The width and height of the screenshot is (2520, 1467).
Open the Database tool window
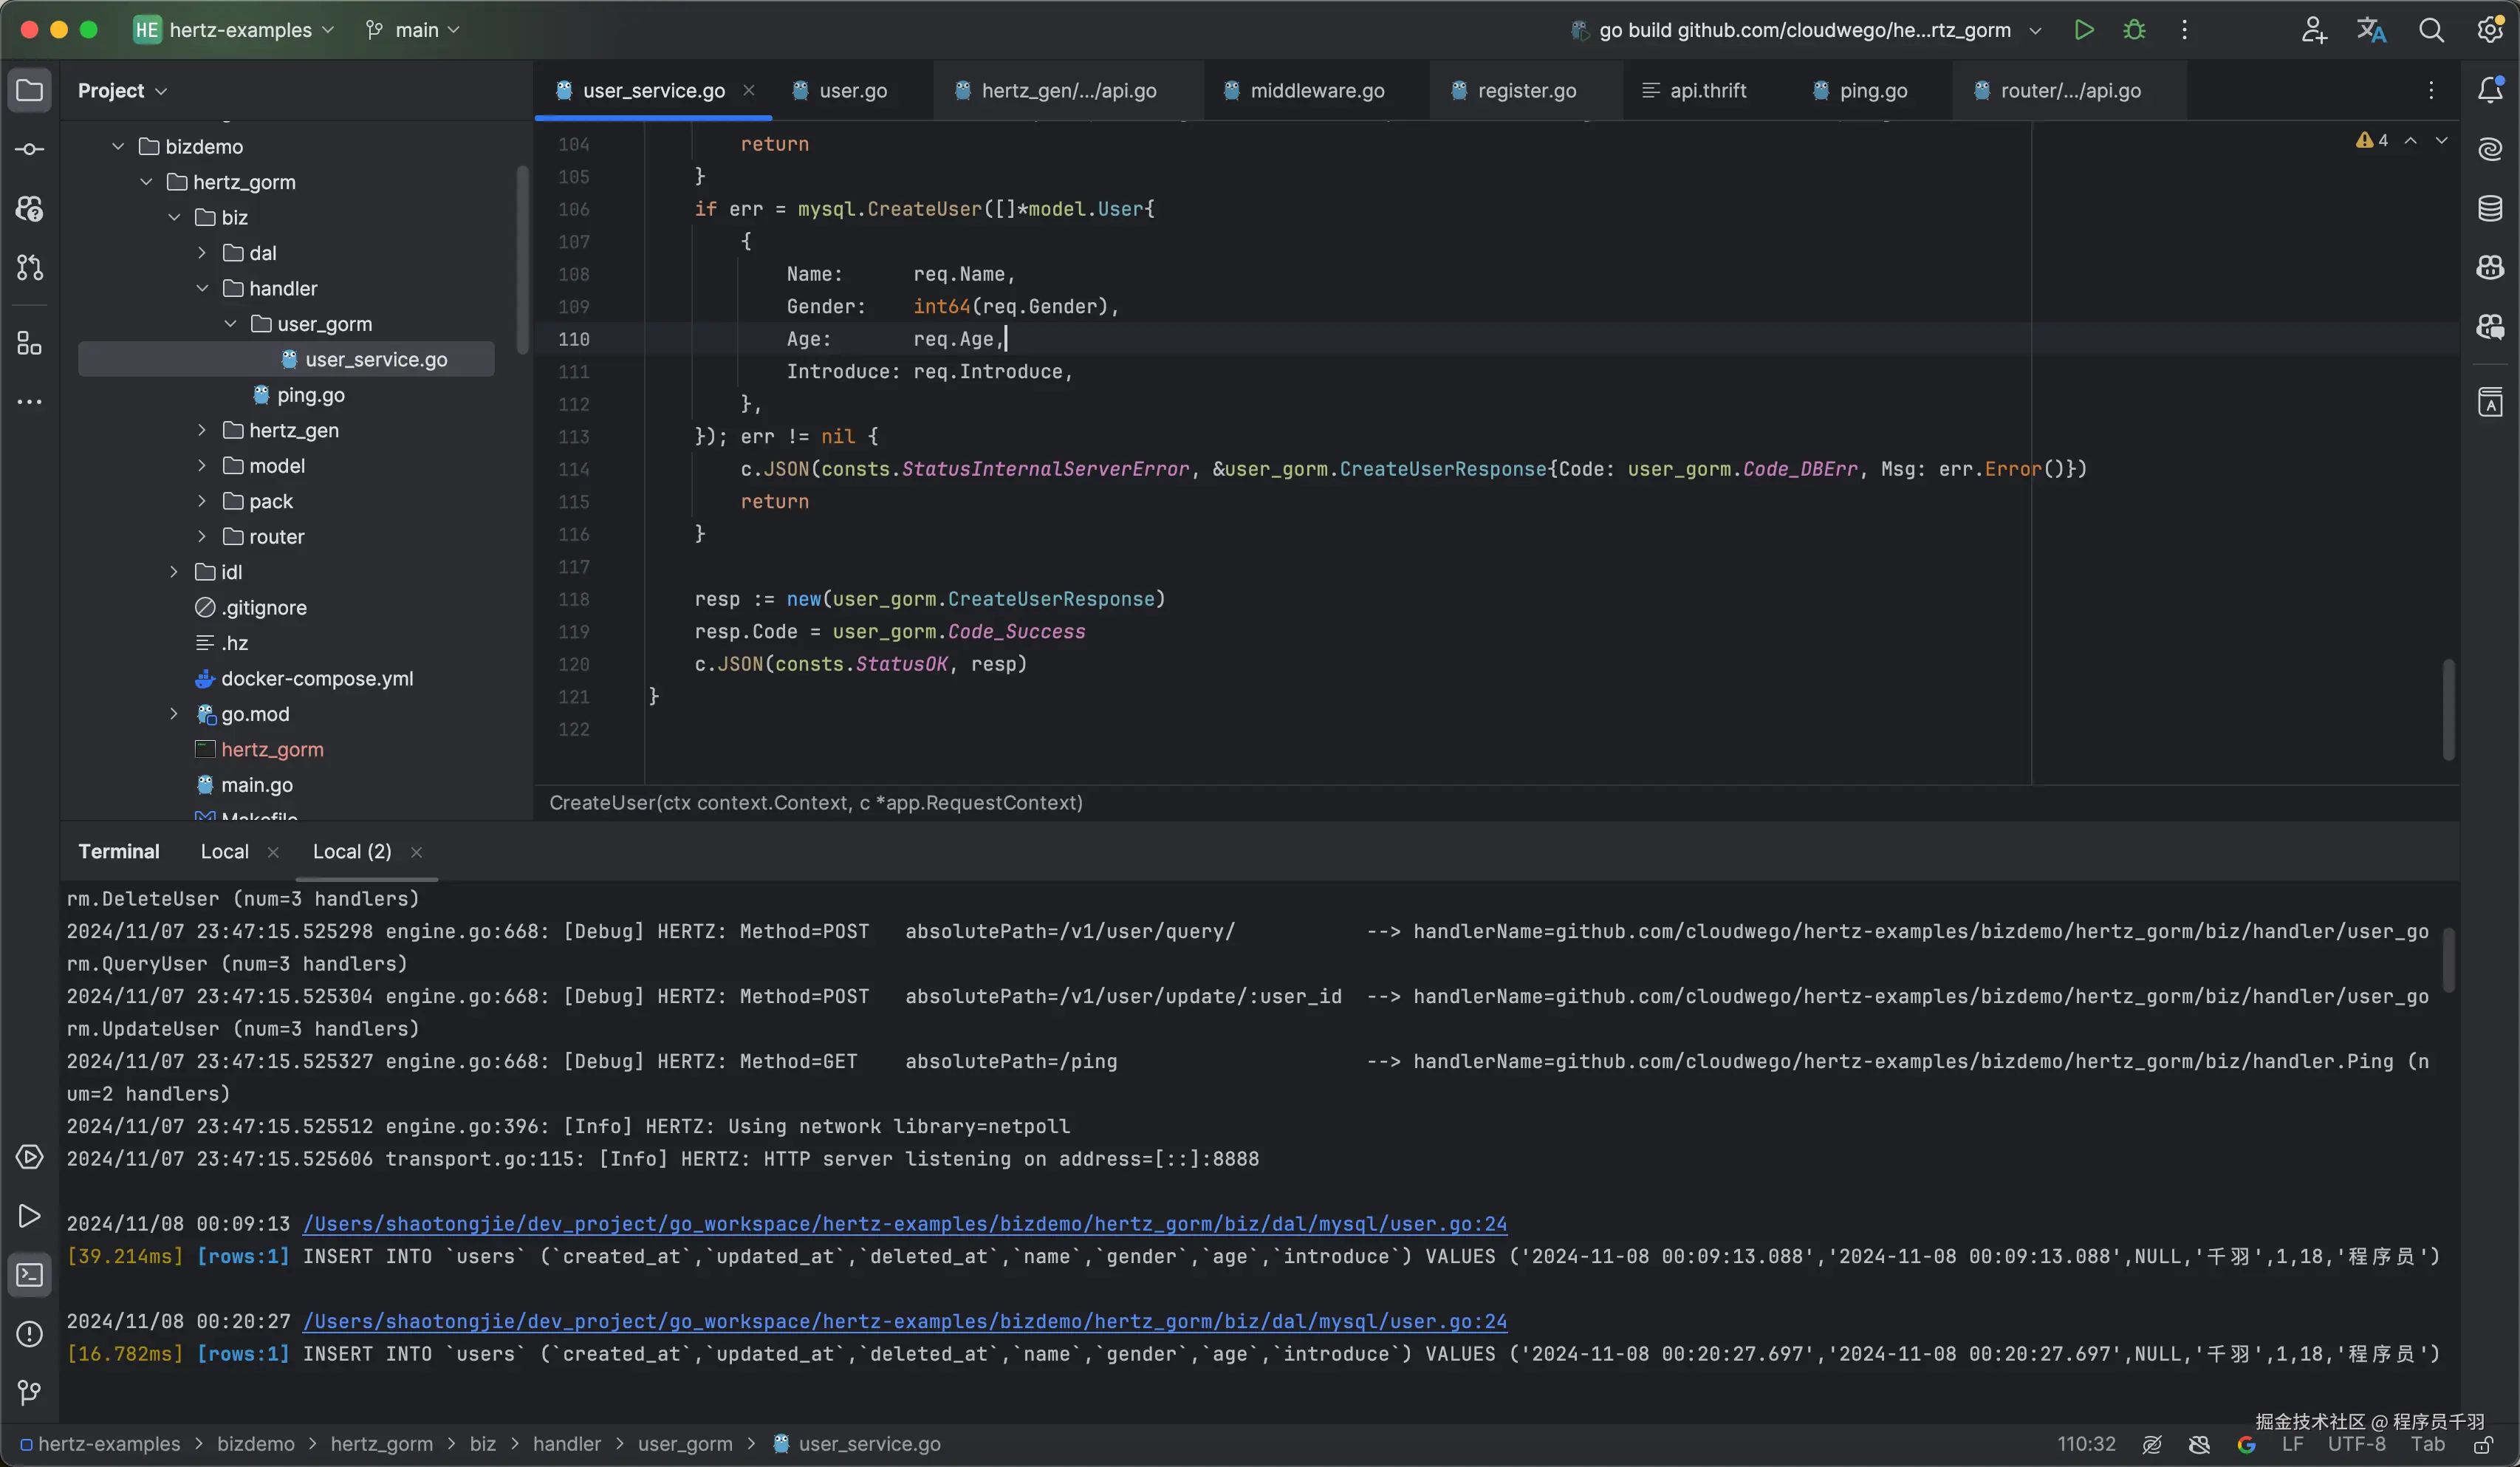(2490, 208)
